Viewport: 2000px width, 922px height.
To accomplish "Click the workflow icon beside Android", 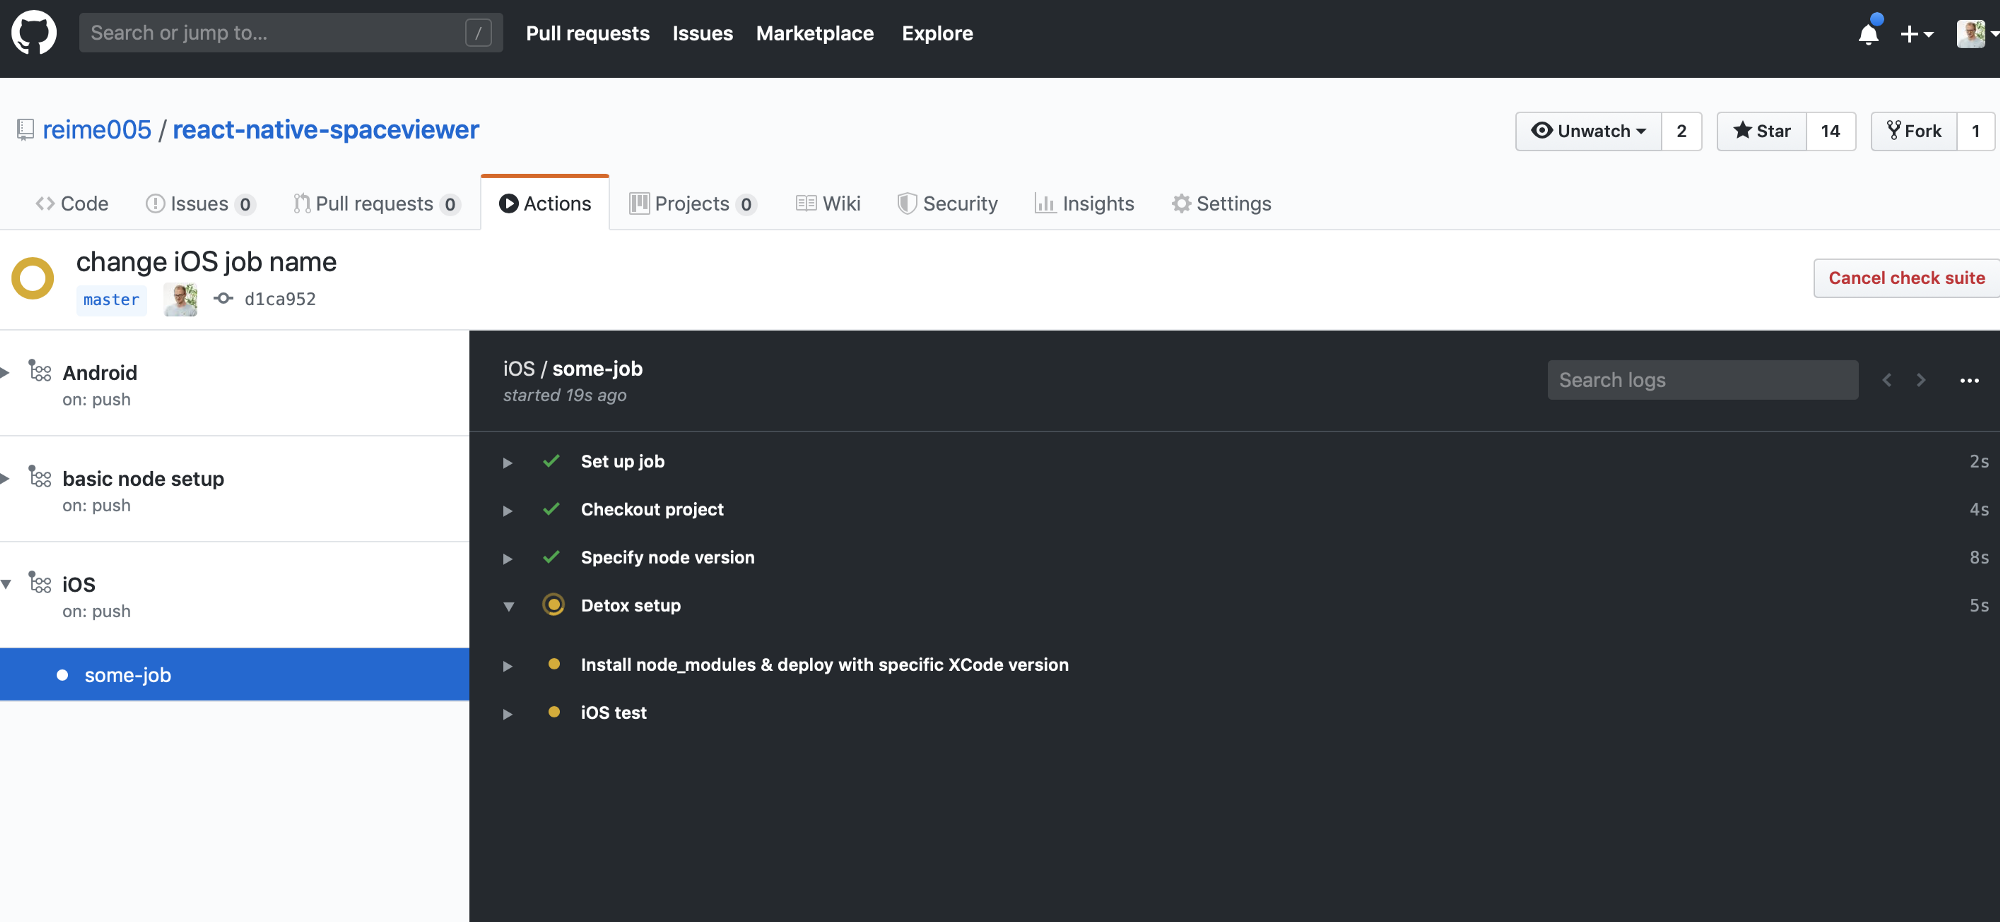I will click(x=41, y=370).
